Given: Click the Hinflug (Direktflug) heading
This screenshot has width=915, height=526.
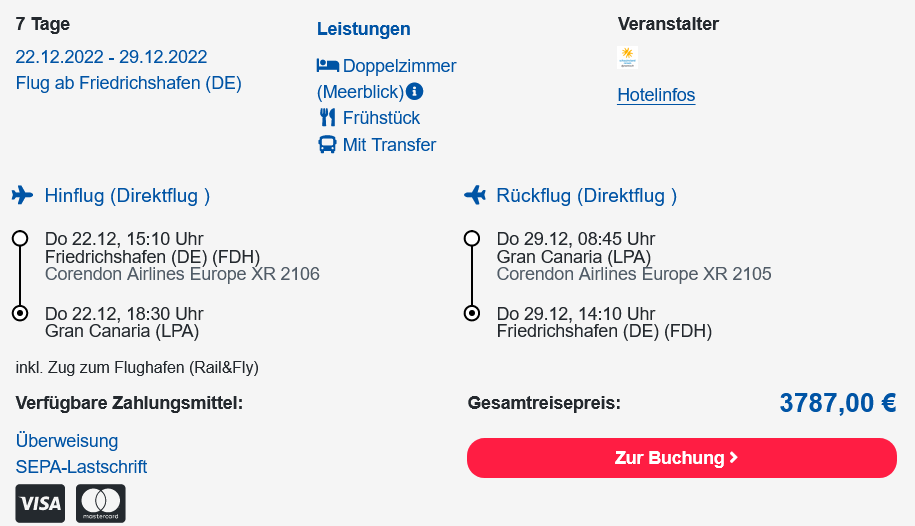Looking at the screenshot, I should (127, 196).
